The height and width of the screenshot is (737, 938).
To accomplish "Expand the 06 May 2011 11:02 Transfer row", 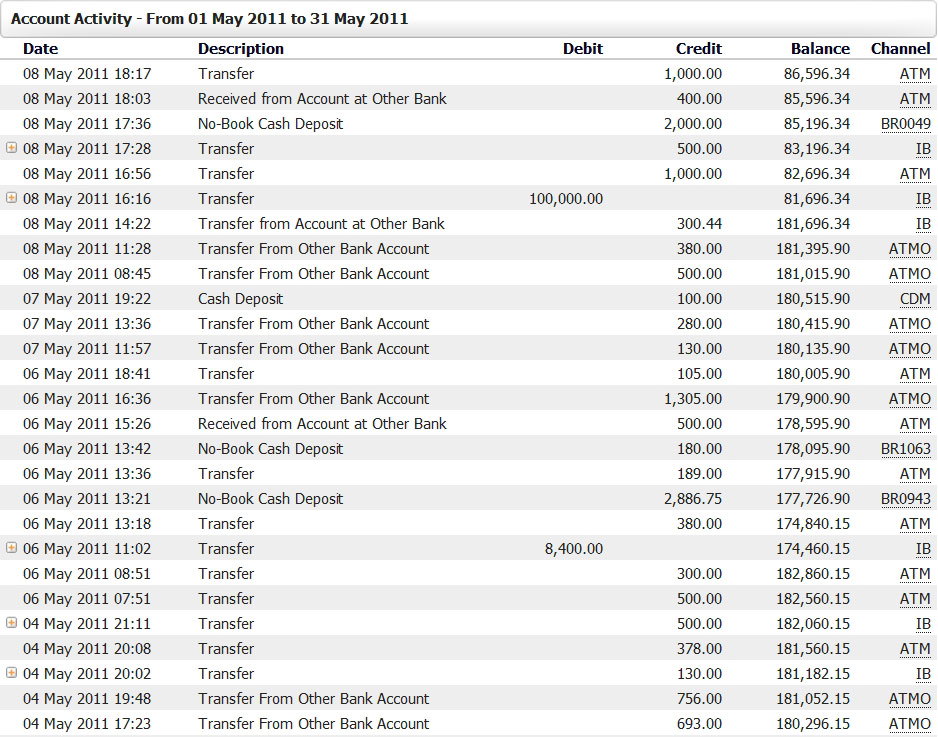I will pyautogui.click(x=11, y=547).
